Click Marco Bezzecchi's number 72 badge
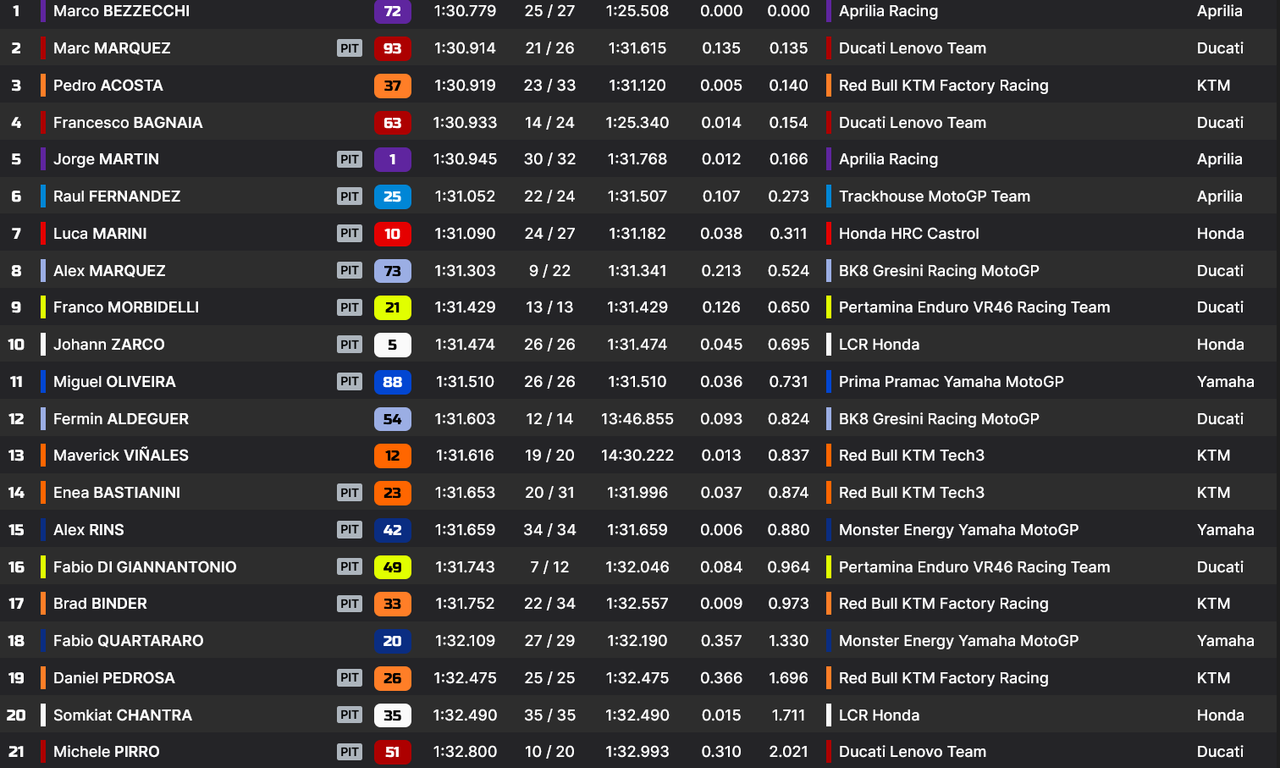 coord(392,11)
